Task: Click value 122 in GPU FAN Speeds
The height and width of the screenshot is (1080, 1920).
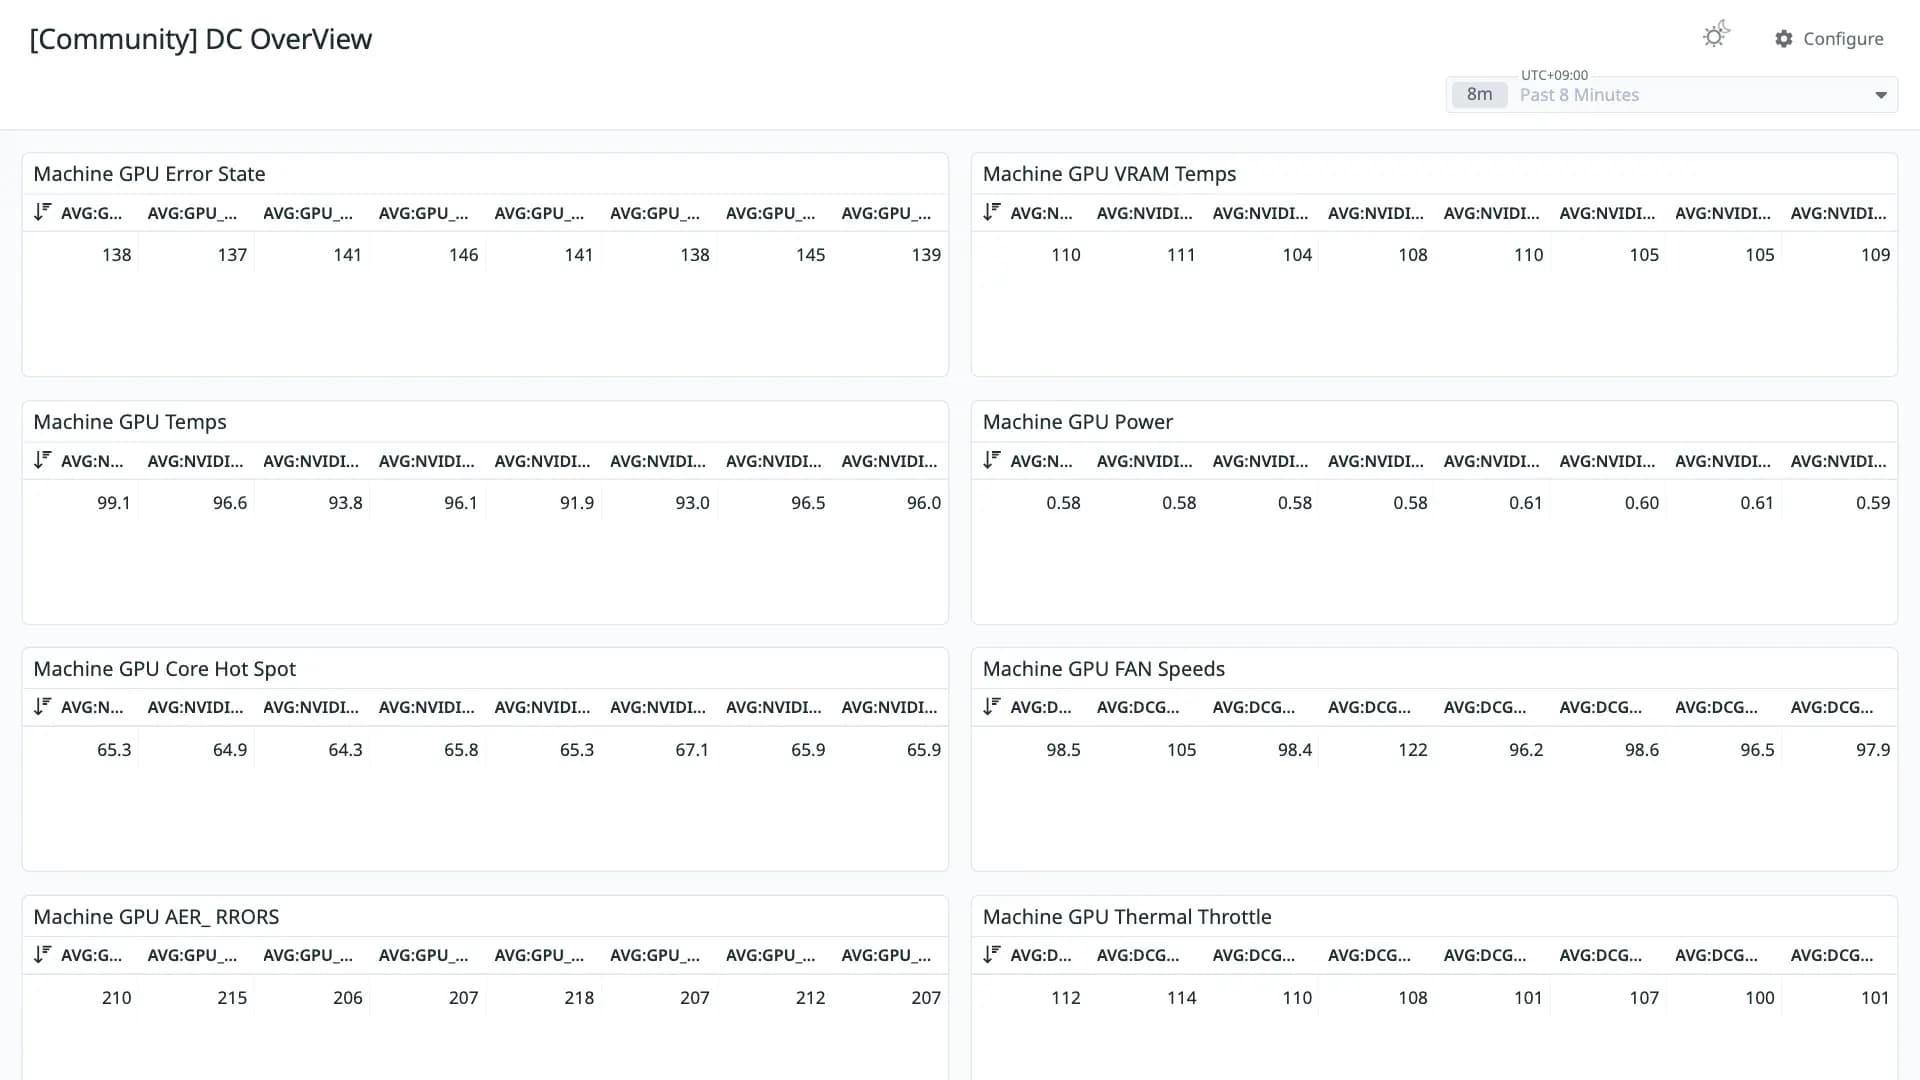Action: tap(1412, 750)
